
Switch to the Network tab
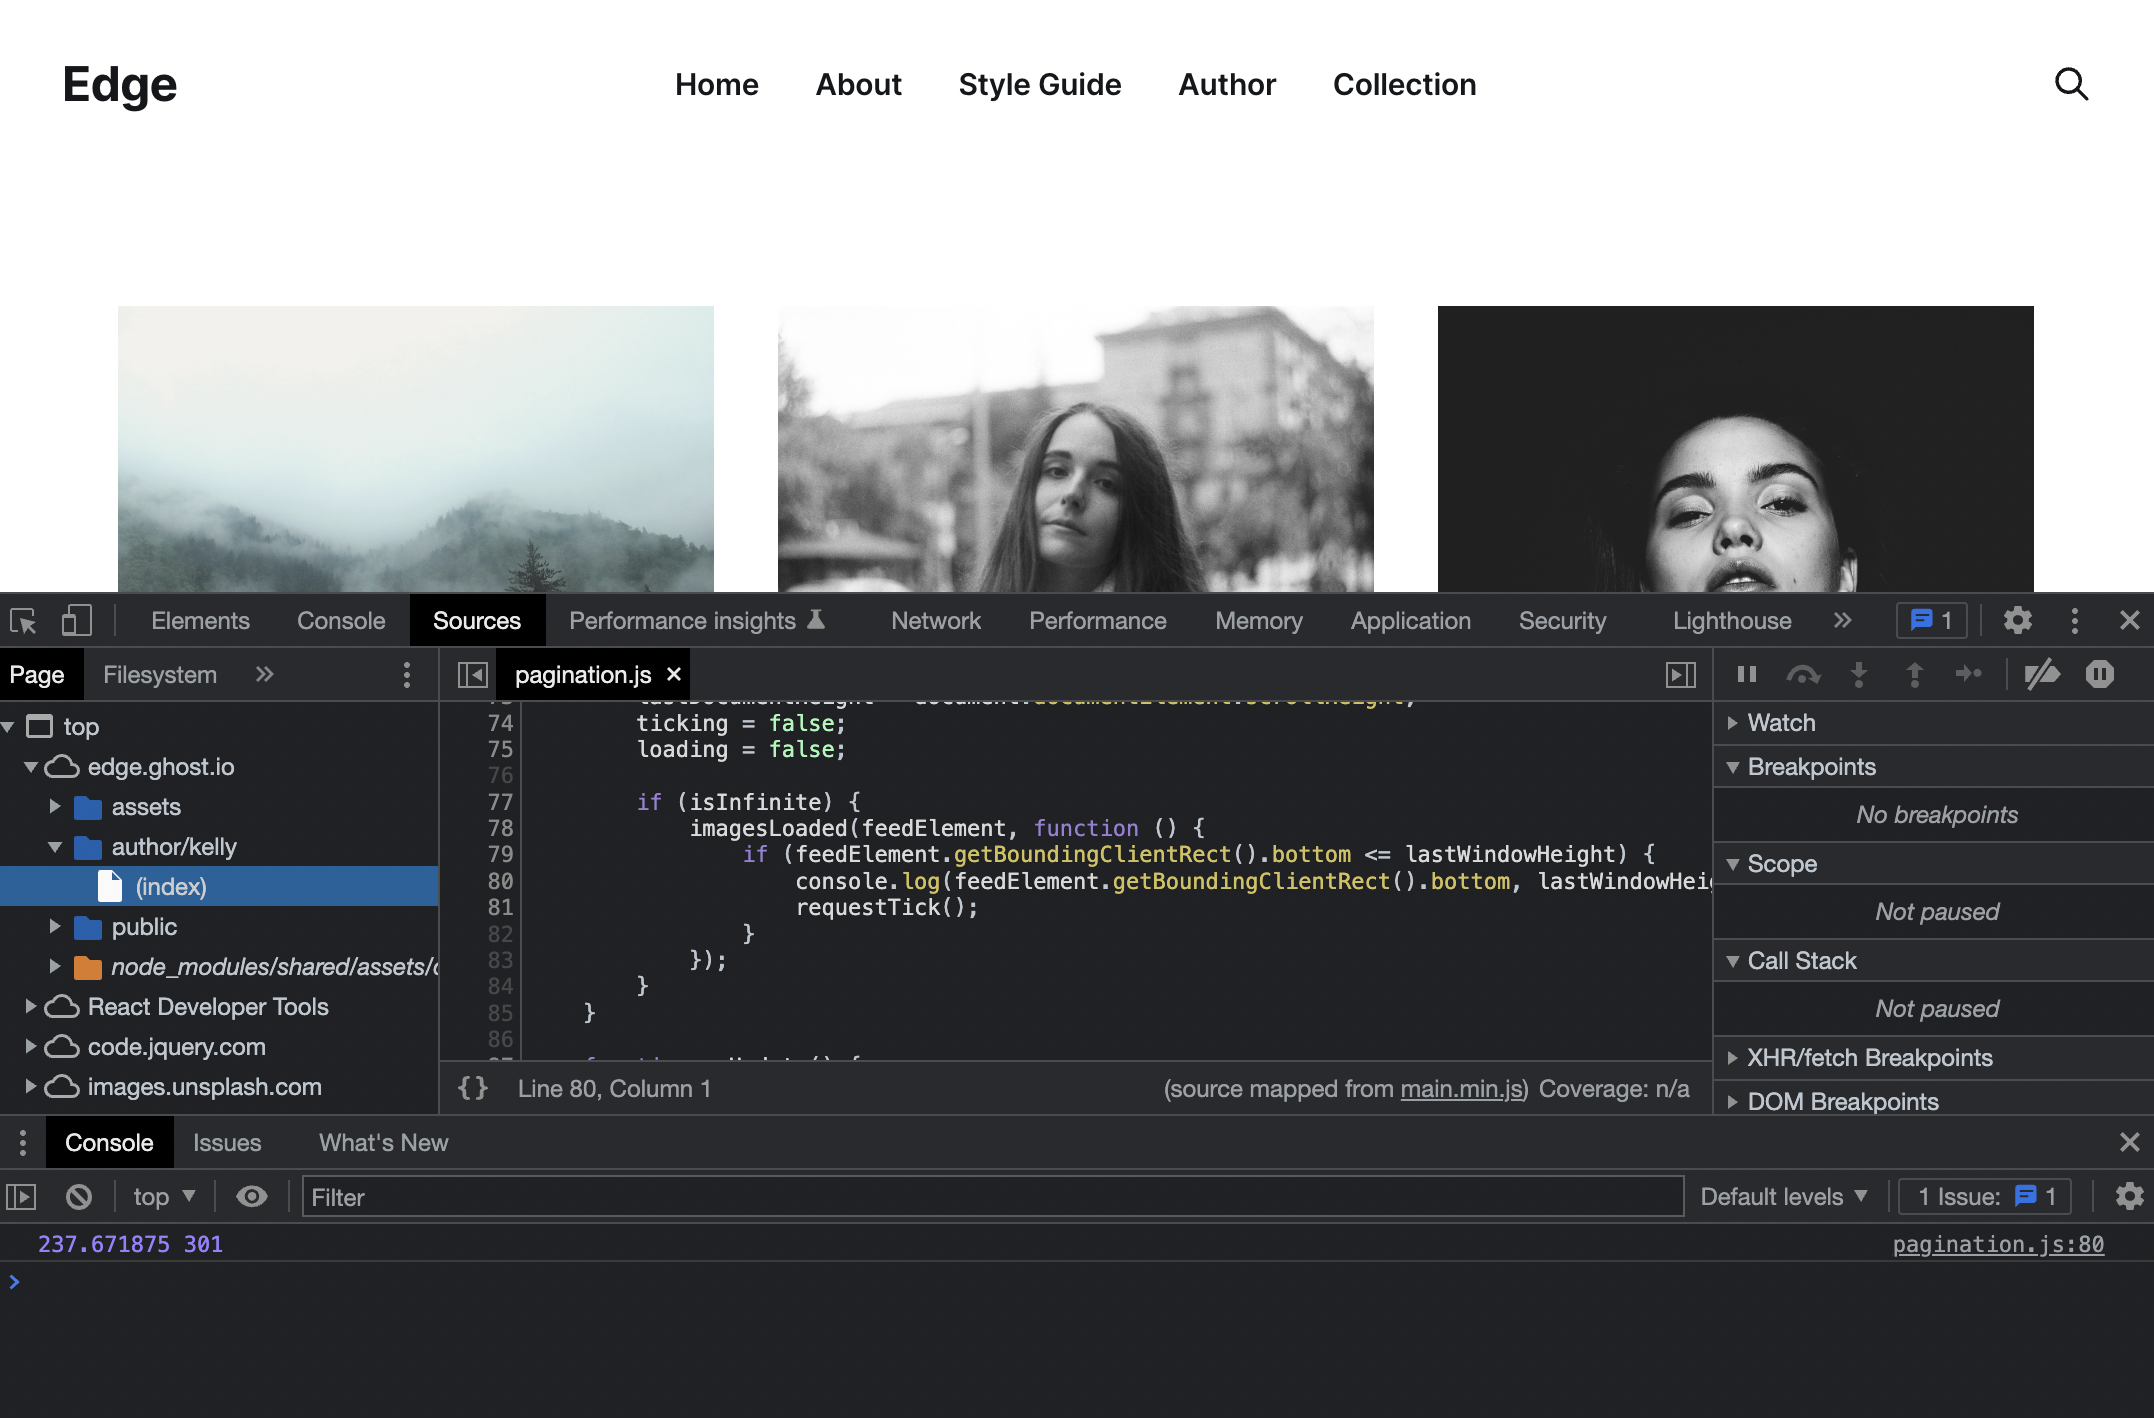point(936,620)
